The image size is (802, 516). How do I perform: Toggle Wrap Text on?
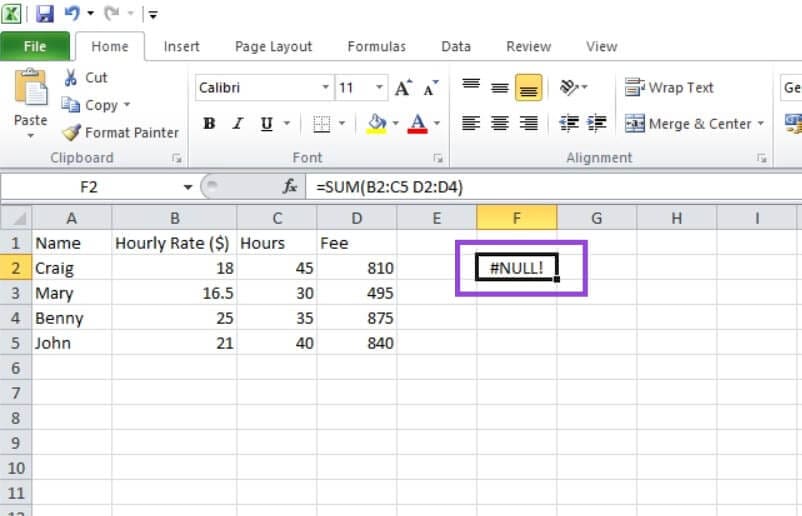(x=669, y=88)
